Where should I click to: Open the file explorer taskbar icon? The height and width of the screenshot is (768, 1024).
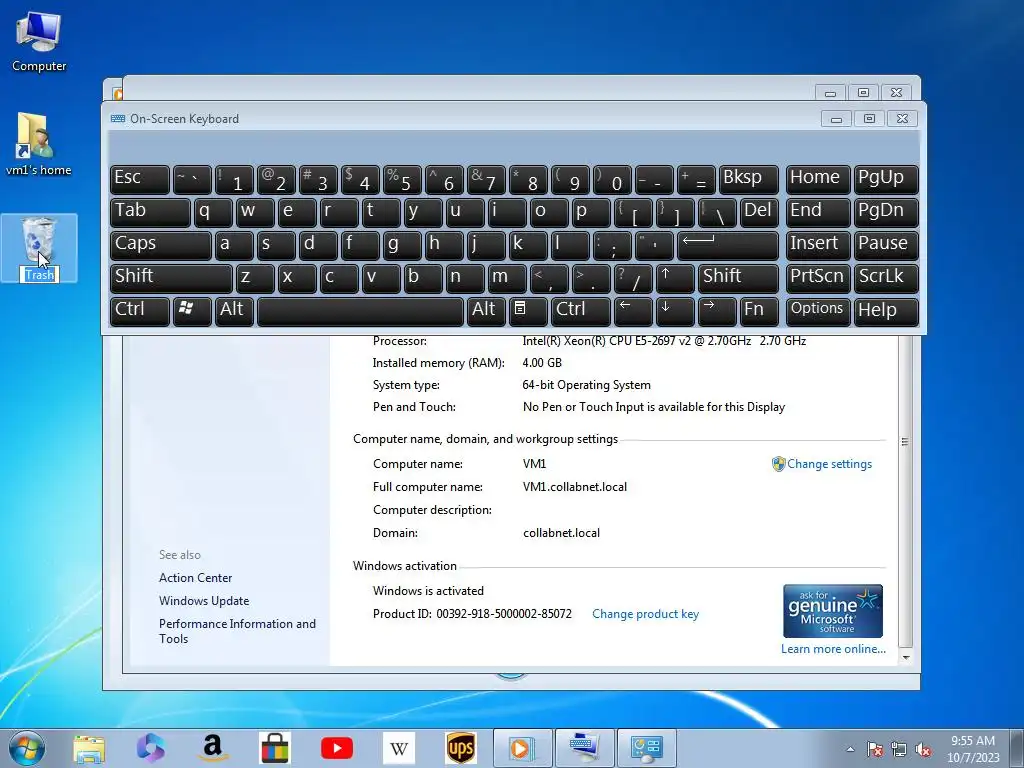coord(89,748)
